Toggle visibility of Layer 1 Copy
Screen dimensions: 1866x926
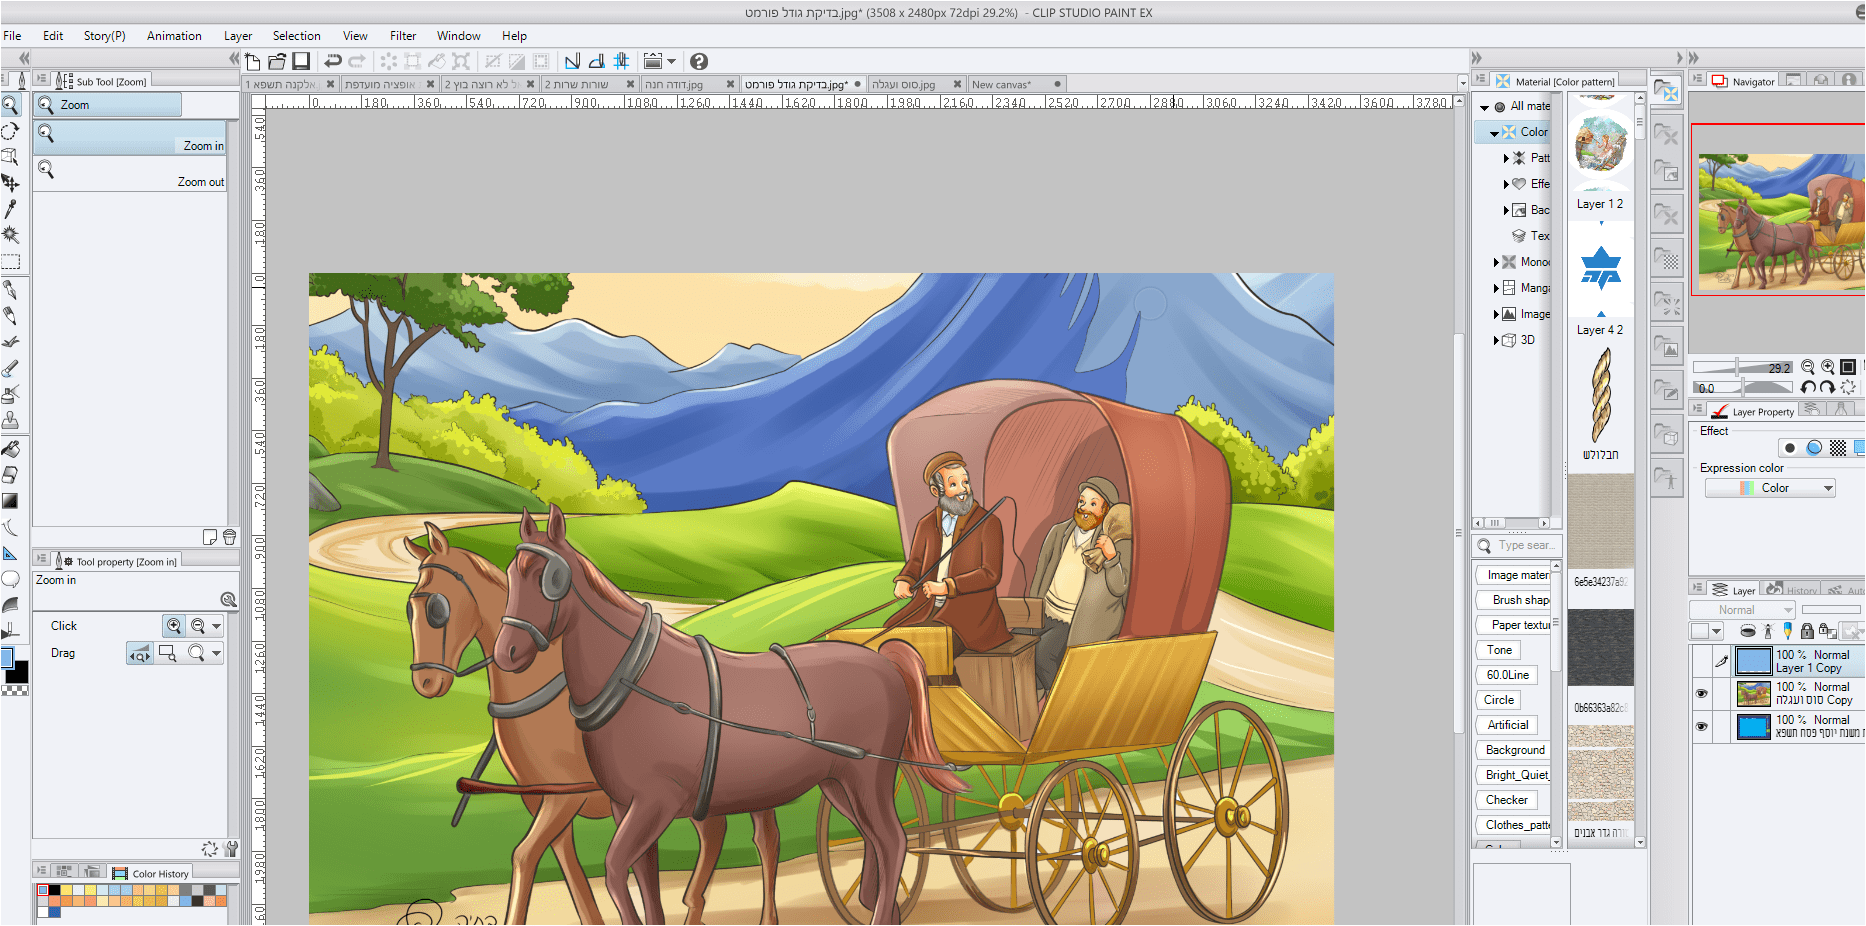[1701, 661]
